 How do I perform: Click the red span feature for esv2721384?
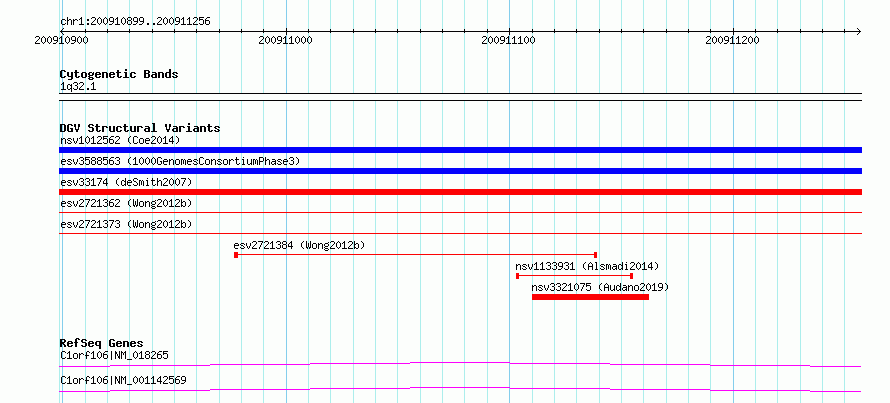pos(415,255)
